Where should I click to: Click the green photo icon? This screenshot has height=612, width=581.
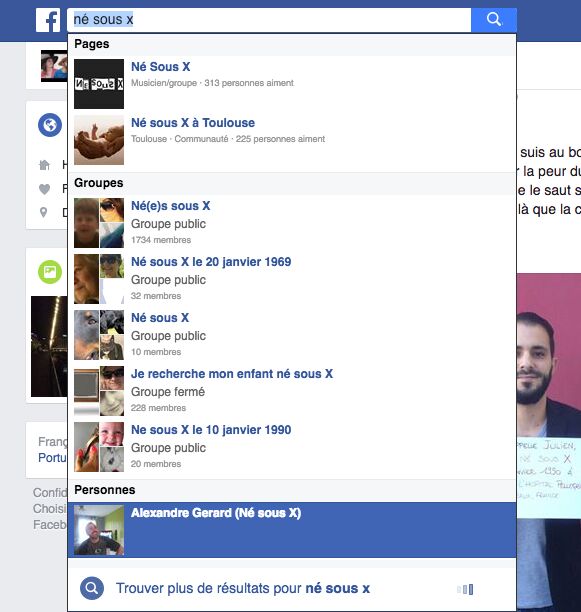click(50, 272)
